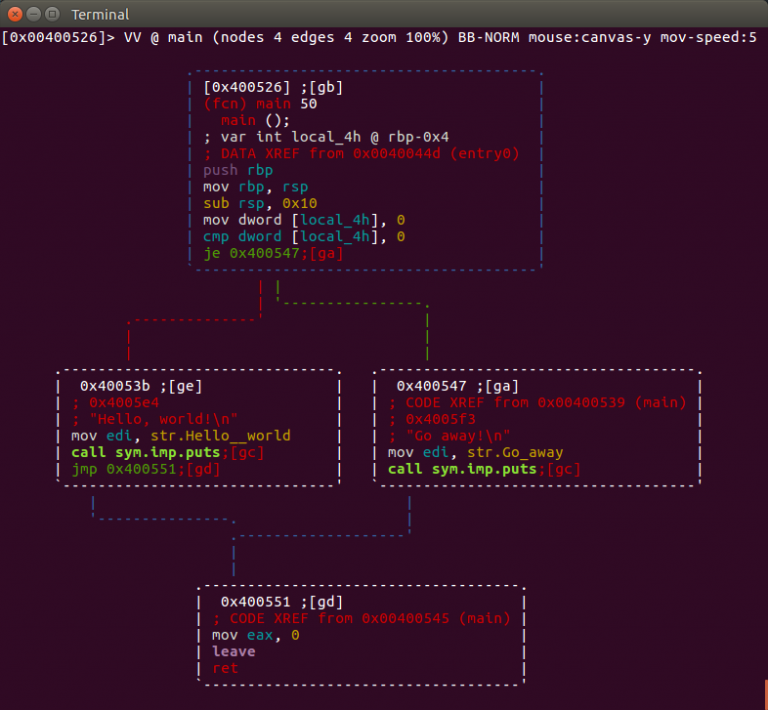Click the Terminal title text
This screenshot has width=768, height=710.
pyautogui.click(x=100, y=15)
